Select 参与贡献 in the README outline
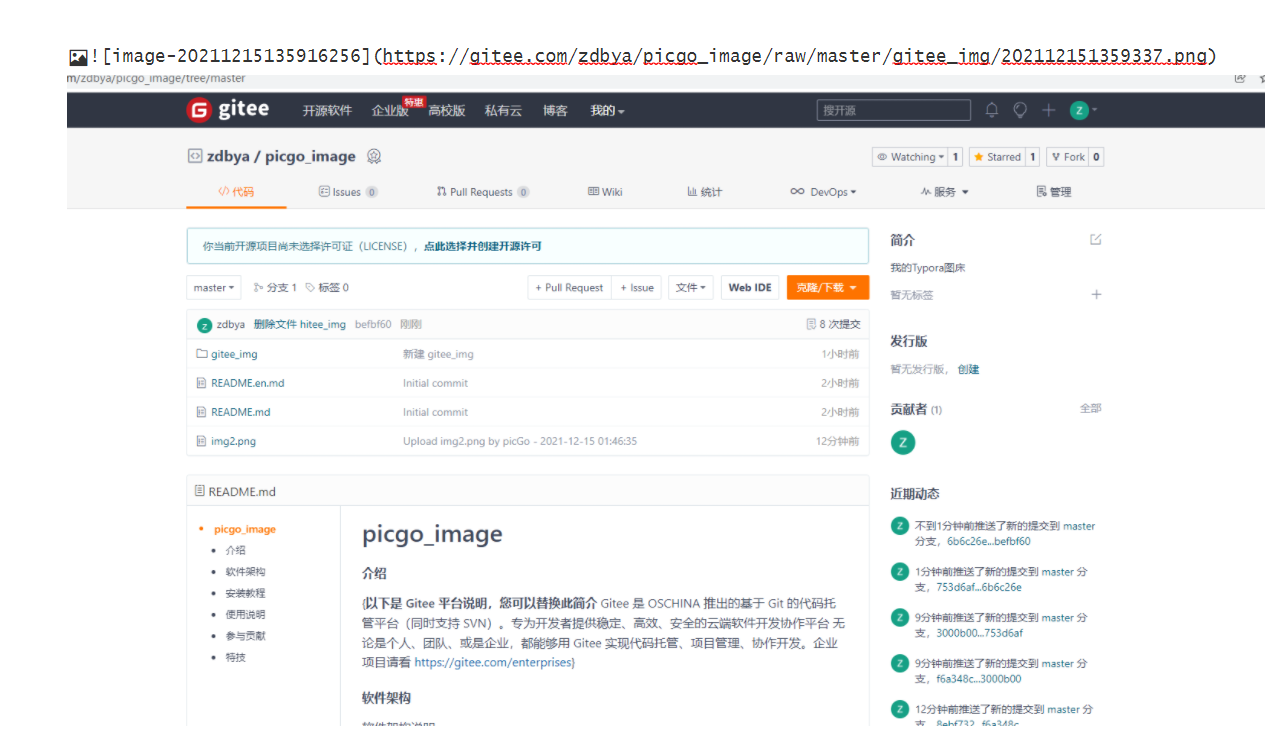 [x=245, y=636]
